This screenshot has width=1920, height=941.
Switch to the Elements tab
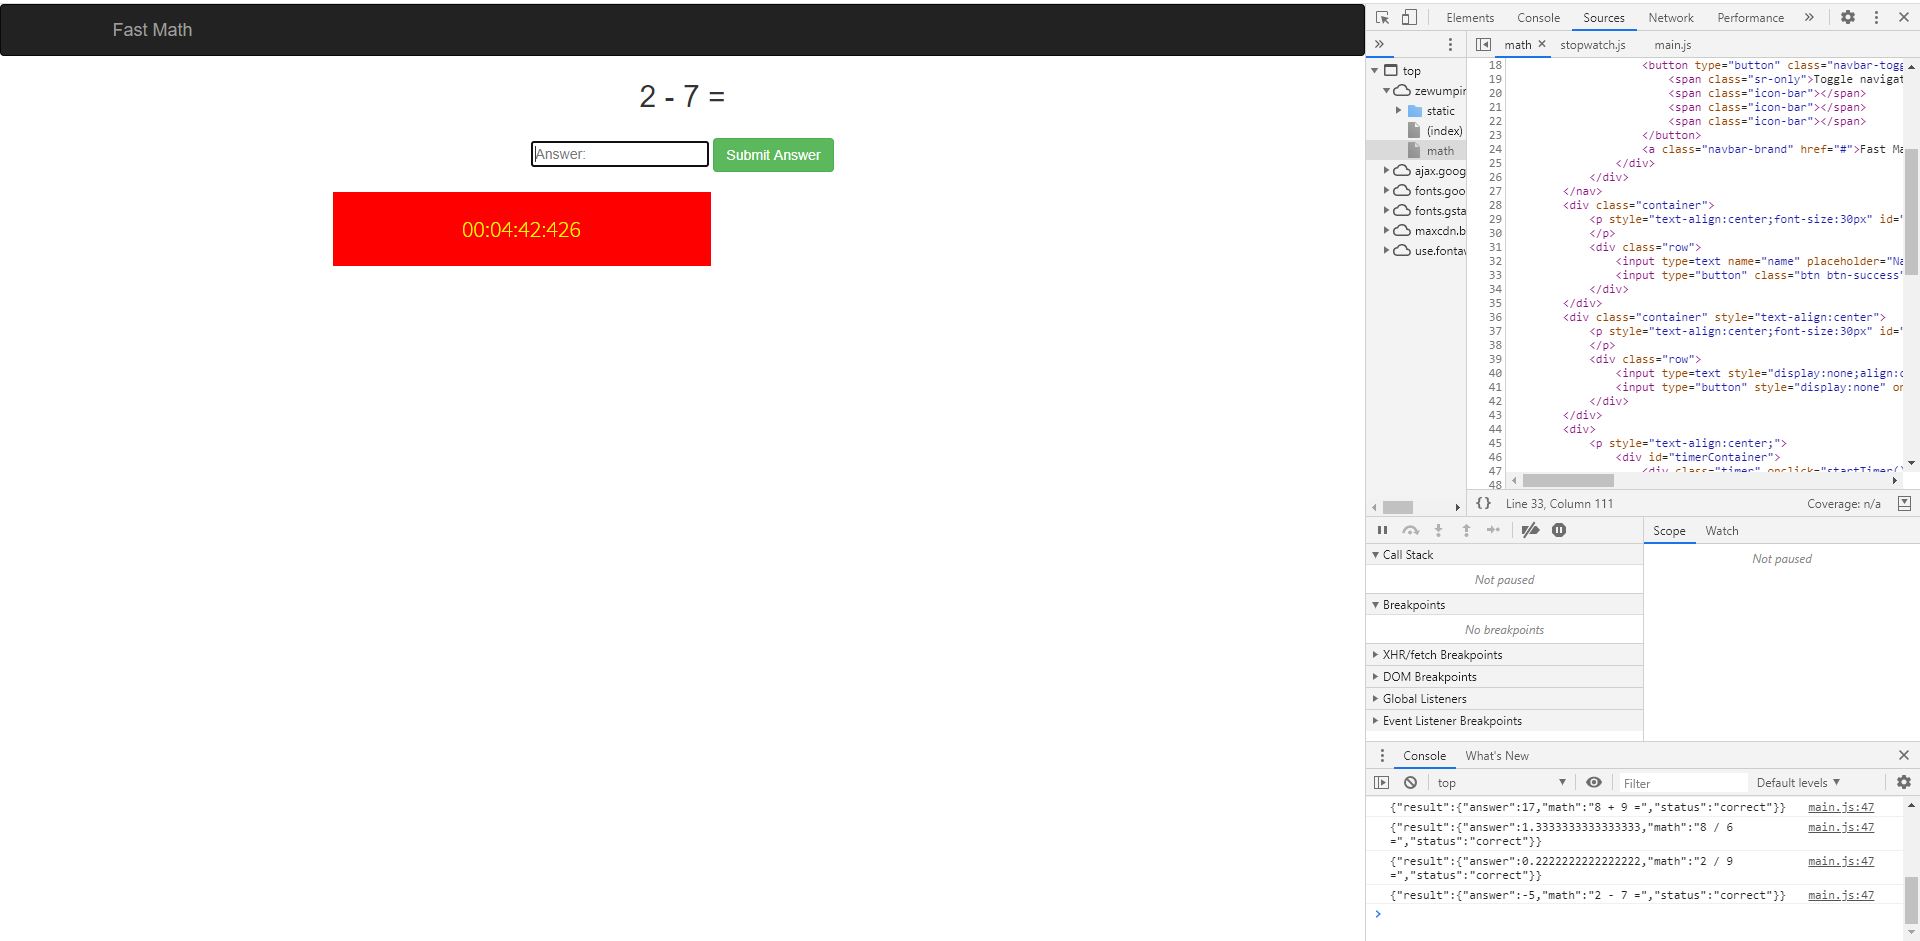click(1470, 17)
